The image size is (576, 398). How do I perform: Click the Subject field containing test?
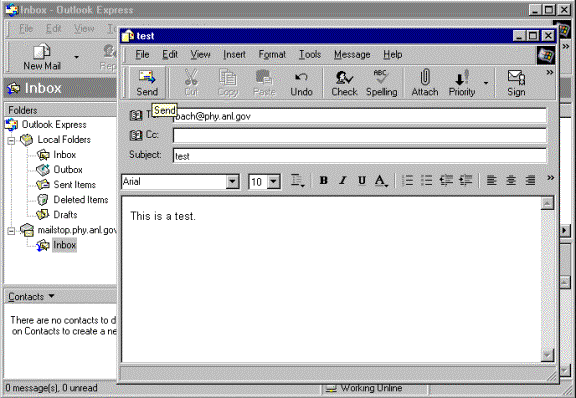click(360, 156)
